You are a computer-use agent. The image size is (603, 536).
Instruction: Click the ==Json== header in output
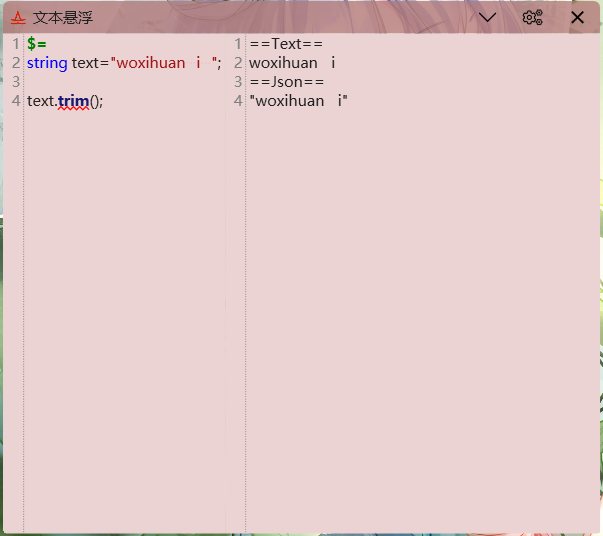287,82
